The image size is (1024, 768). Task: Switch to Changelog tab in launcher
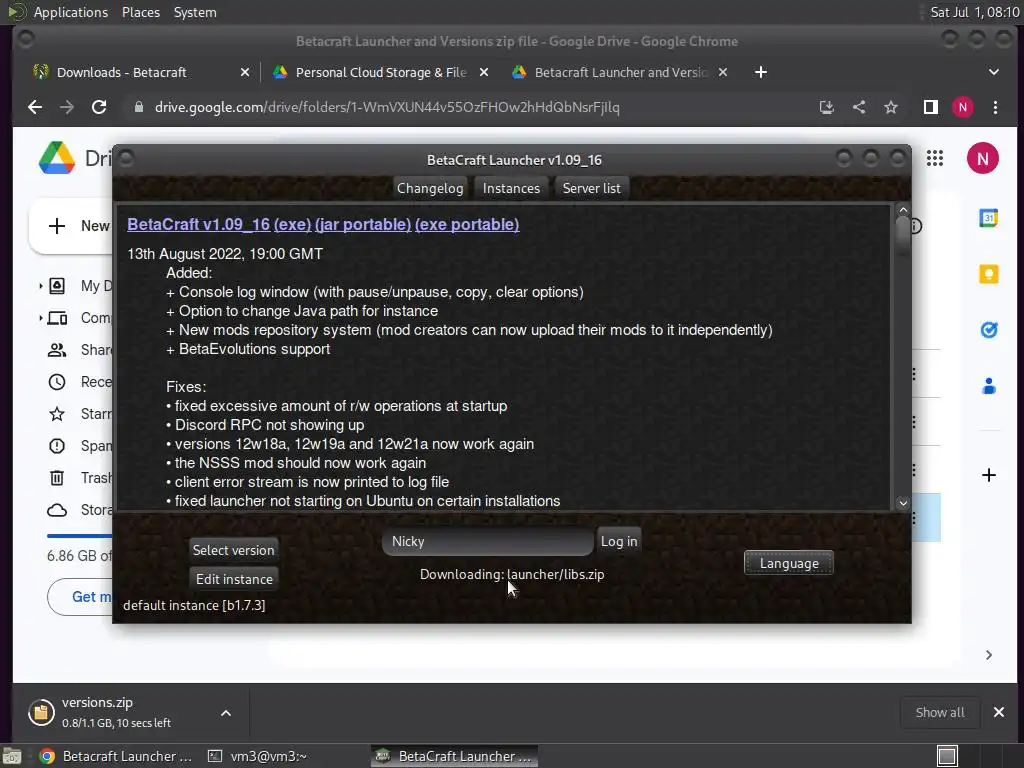(430, 188)
